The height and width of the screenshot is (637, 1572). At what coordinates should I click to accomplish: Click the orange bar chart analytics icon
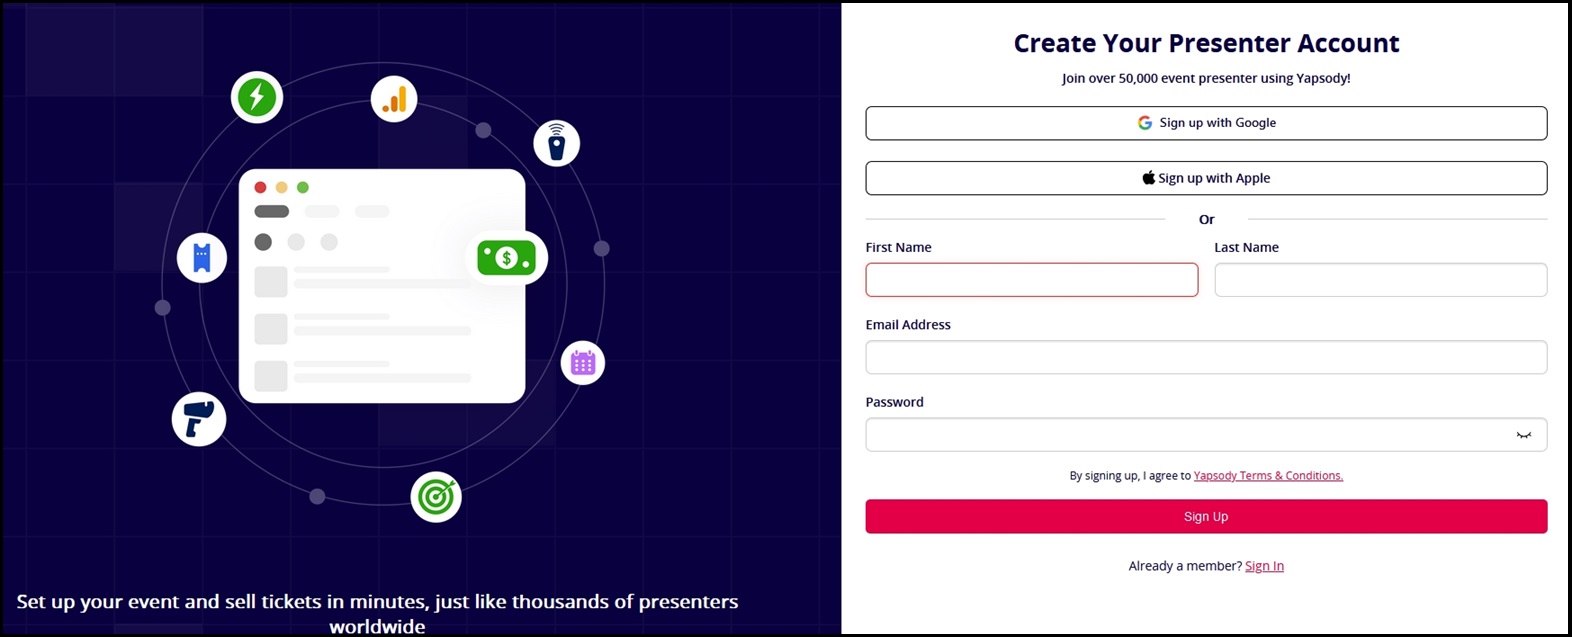click(394, 99)
